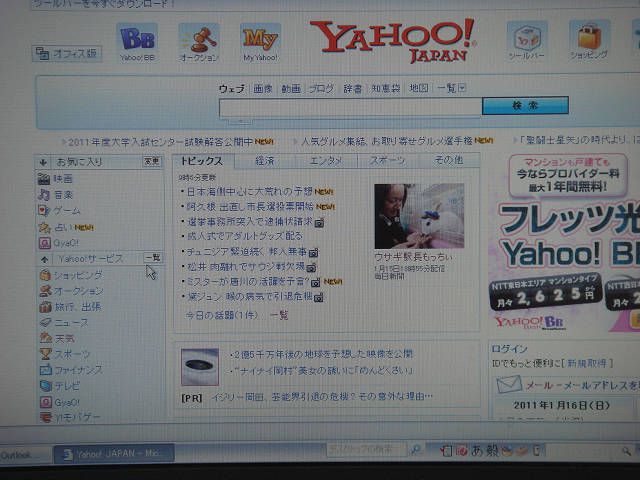Viewport: 640px width, 480px height.
Task: Open the 人気グルメ集結 link
Action: point(387,141)
